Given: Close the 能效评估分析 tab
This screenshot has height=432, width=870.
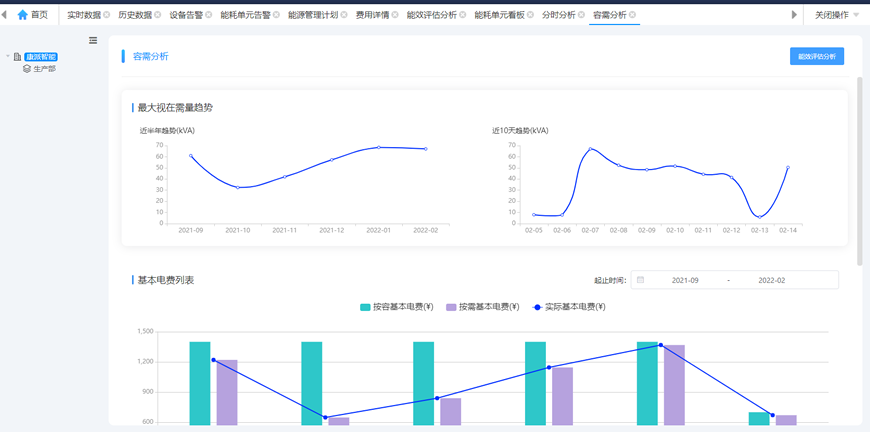Looking at the screenshot, I should (463, 15).
